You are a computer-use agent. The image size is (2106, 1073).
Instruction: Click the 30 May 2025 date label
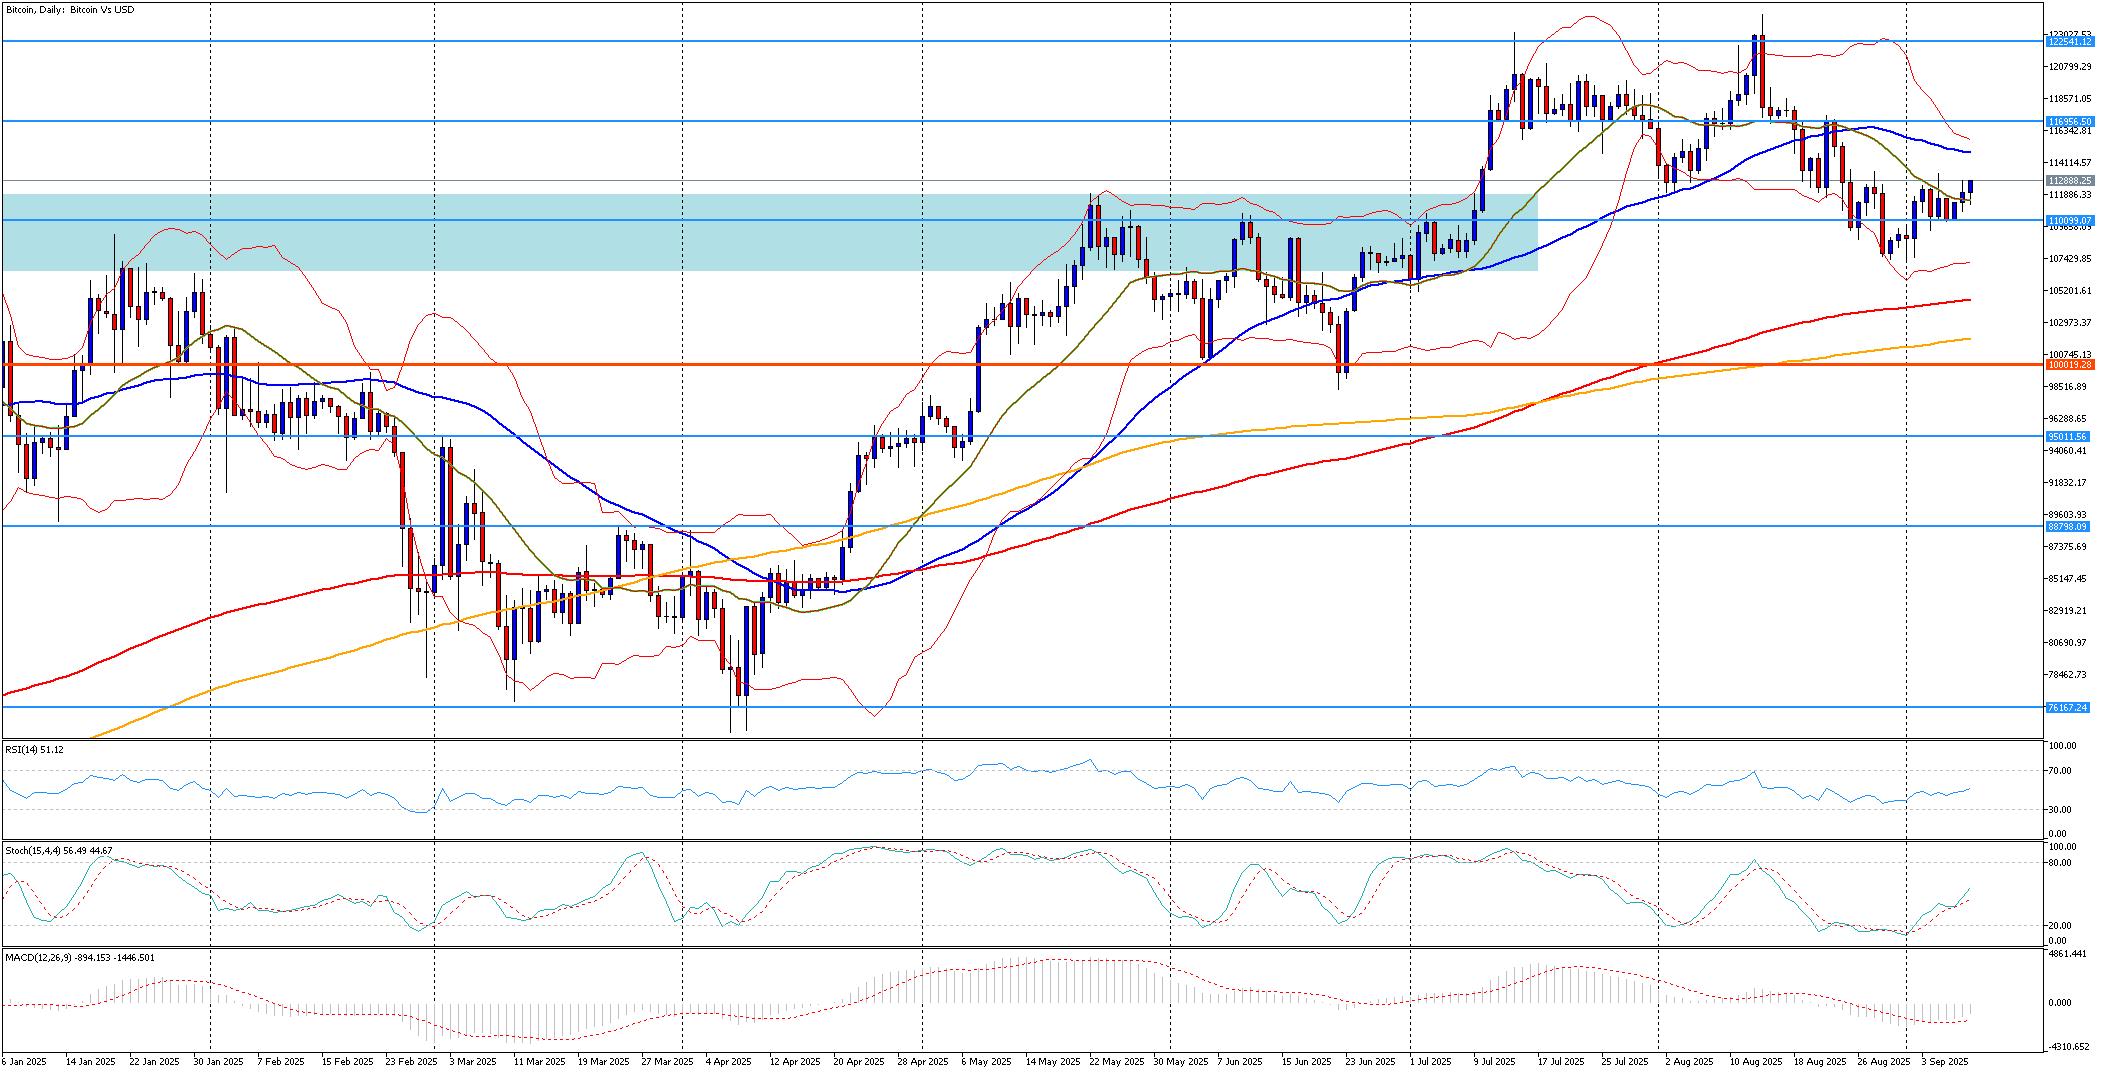[x=1181, y=1062]
